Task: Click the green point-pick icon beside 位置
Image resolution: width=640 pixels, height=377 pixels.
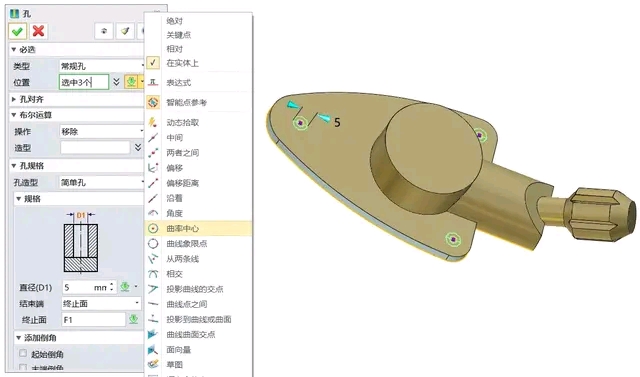Action: 131,82
